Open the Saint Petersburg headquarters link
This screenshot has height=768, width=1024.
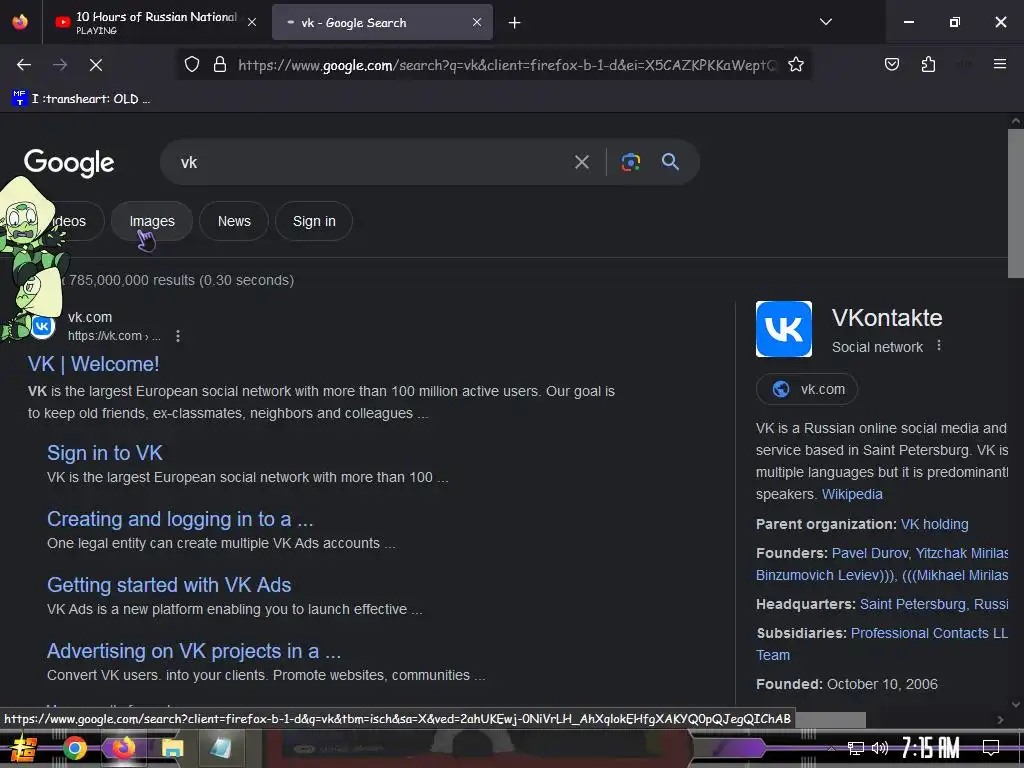coord(934,604)
